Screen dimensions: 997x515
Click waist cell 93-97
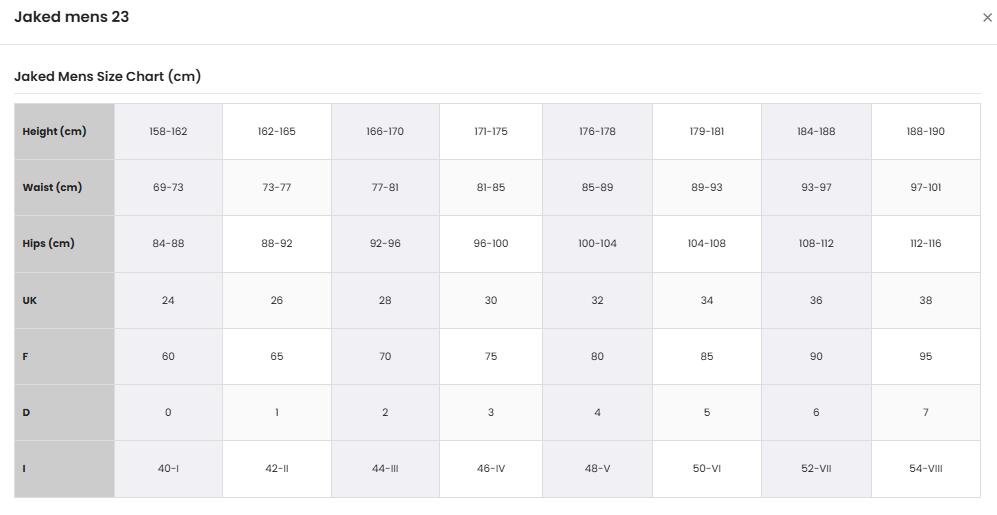(816, 188)
